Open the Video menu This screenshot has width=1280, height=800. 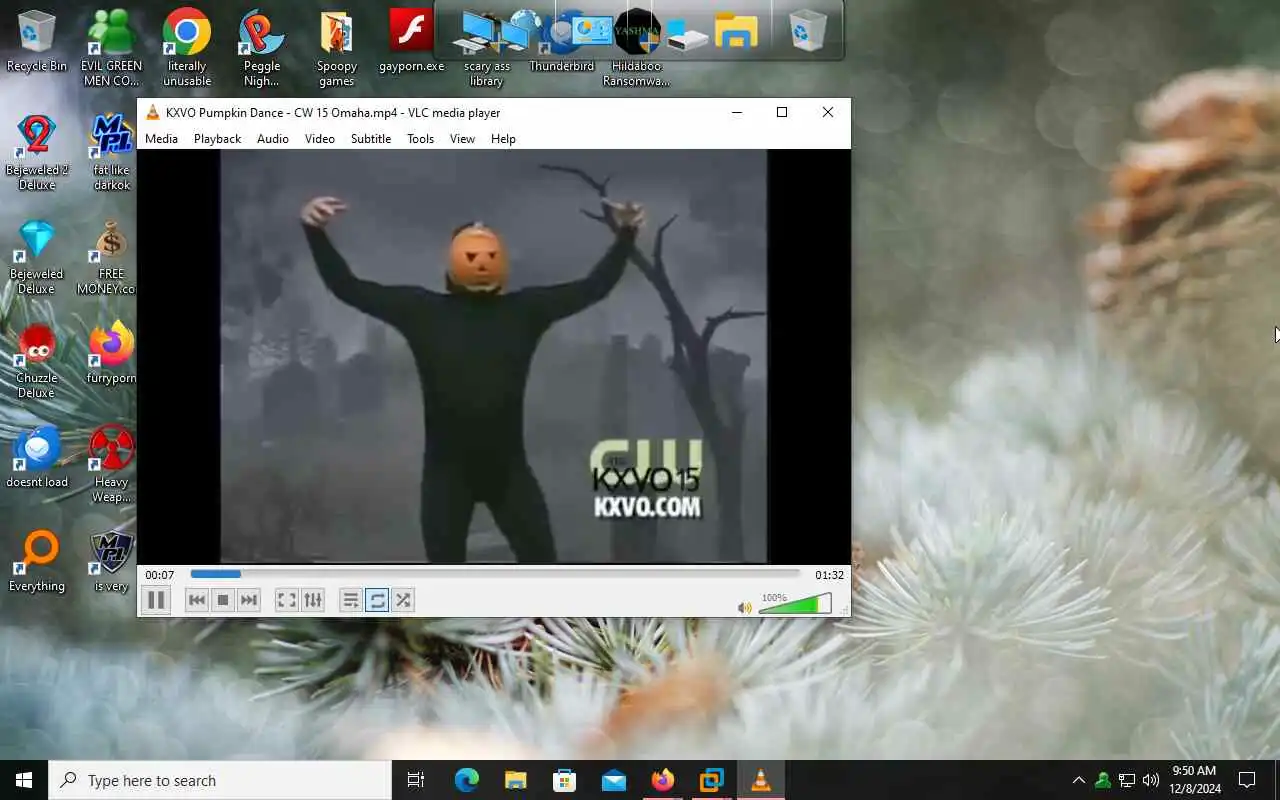319,139
